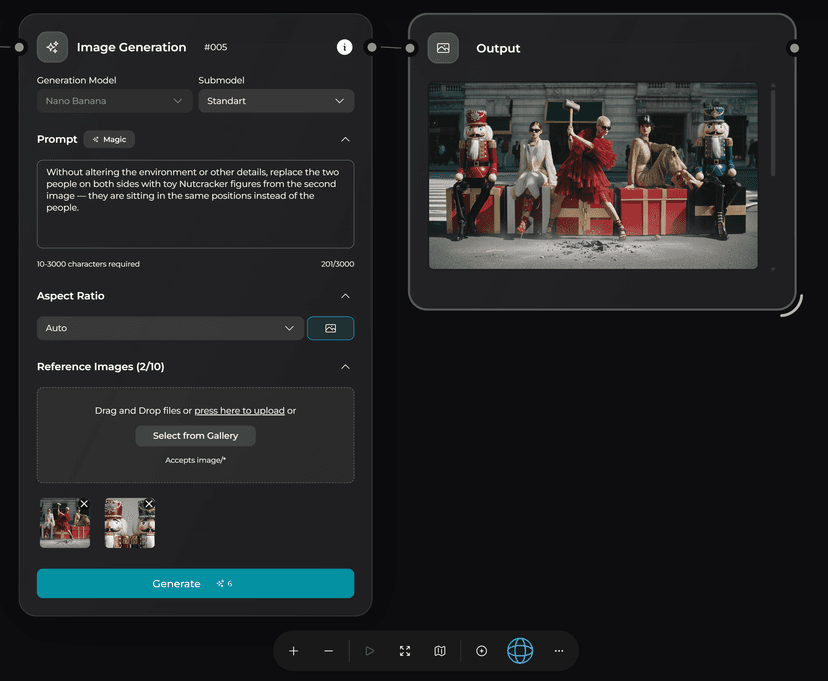
Task: Remove the Nutcracker reference image
Action: (x=149, y=504)
